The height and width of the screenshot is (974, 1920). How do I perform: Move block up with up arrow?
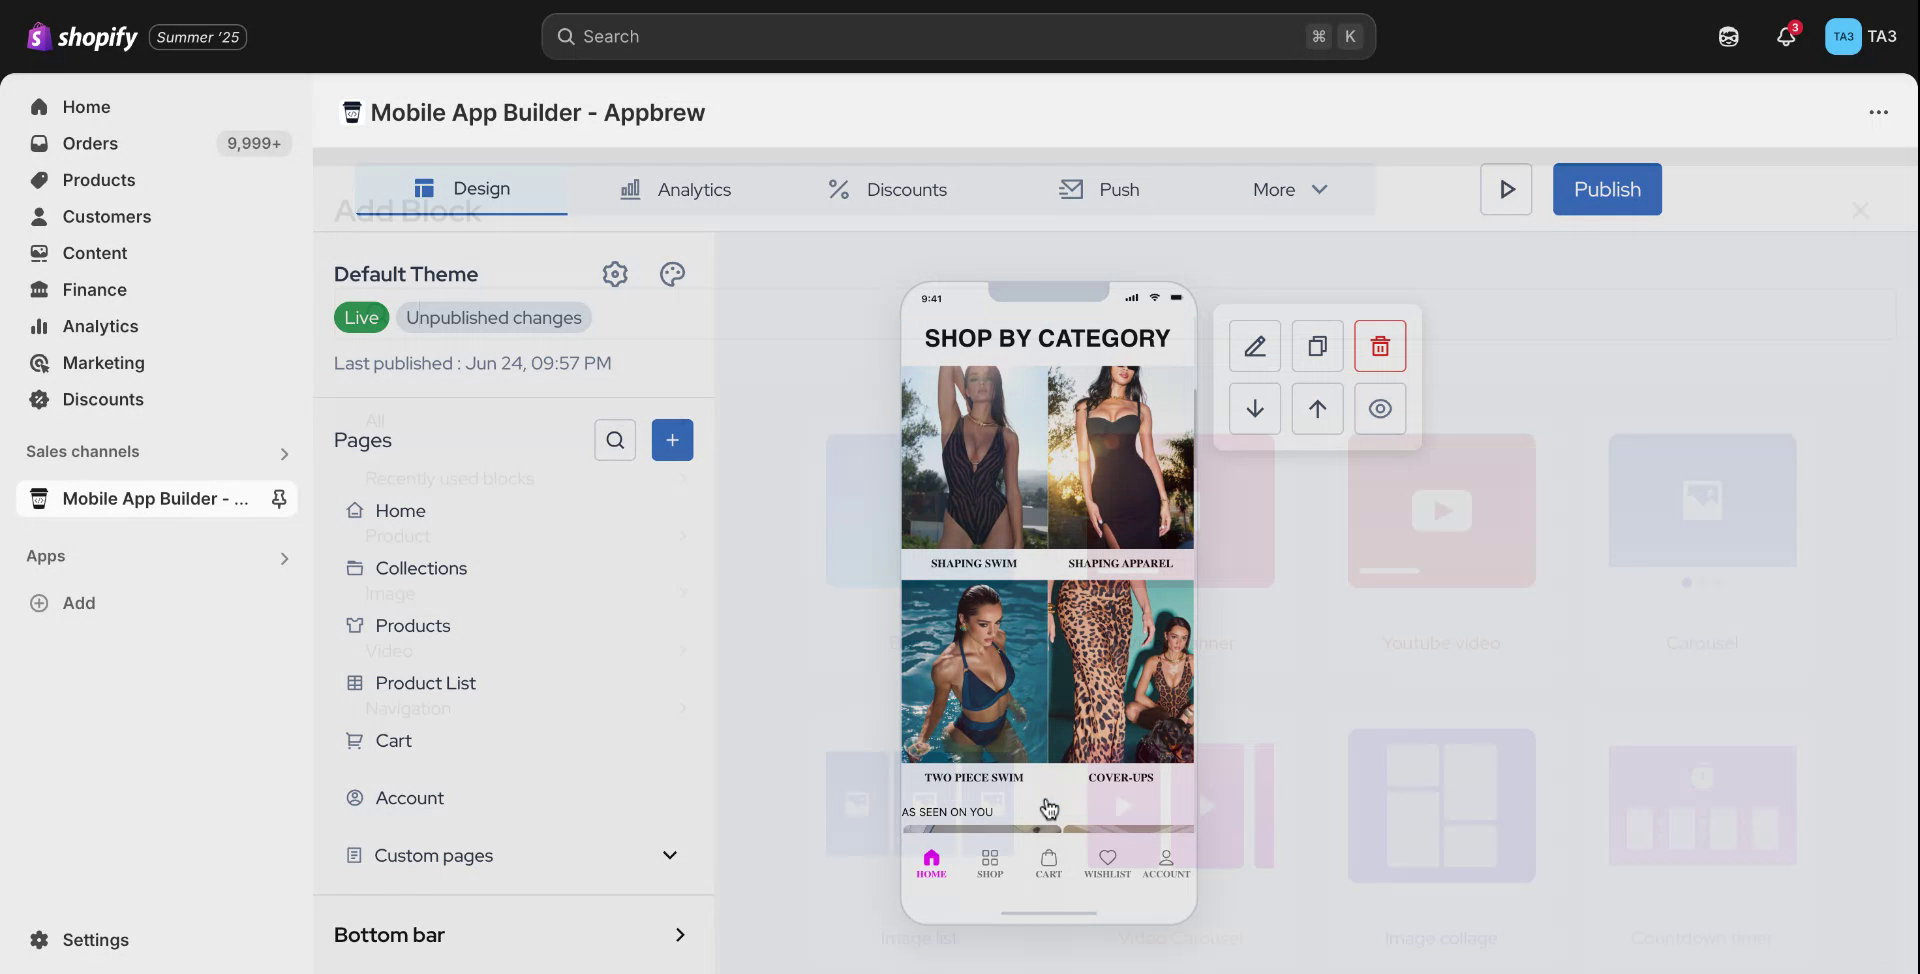pos(1317,409)
